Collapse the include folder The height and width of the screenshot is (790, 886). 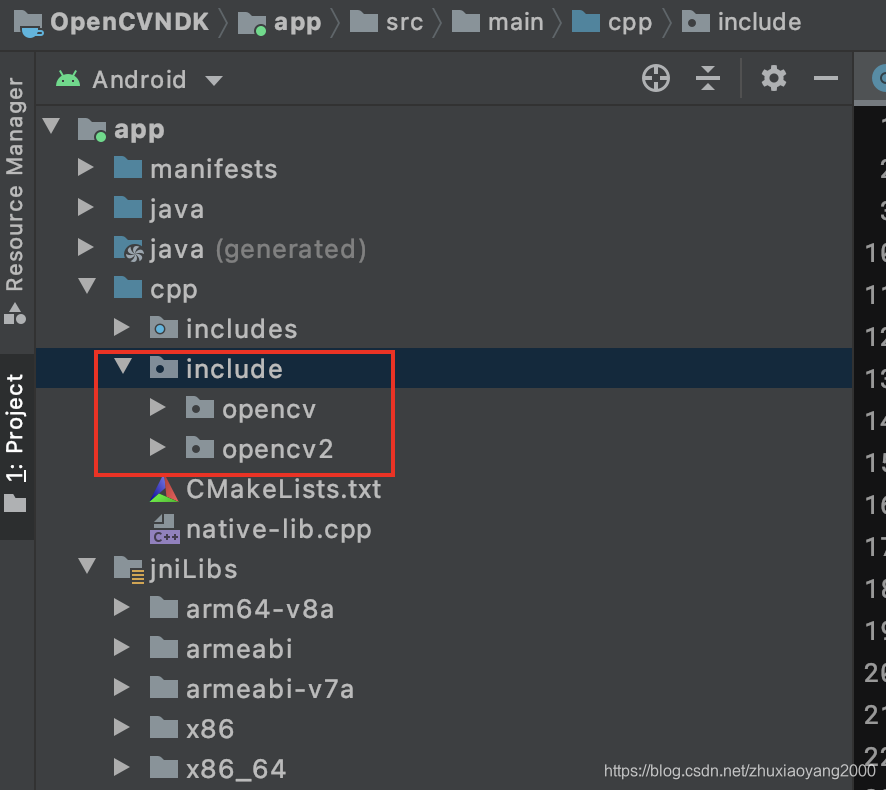click(123, 366)
